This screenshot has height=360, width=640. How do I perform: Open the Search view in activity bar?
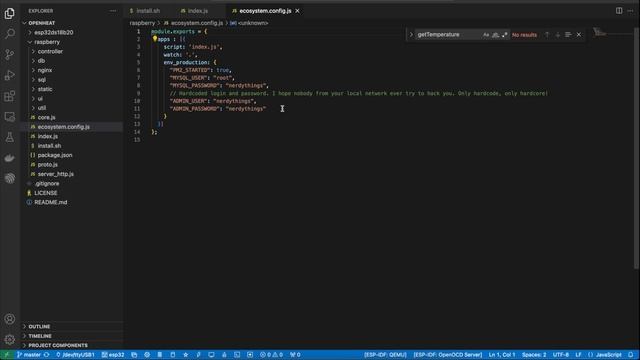tap(9, 33)
